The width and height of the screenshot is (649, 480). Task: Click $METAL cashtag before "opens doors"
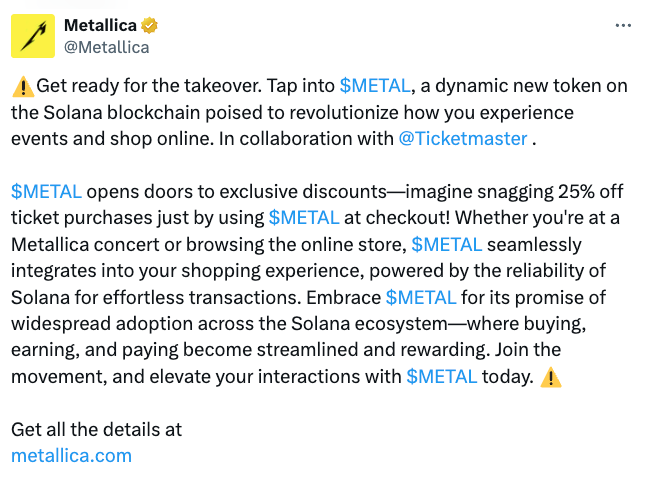(x=46, y=192)
